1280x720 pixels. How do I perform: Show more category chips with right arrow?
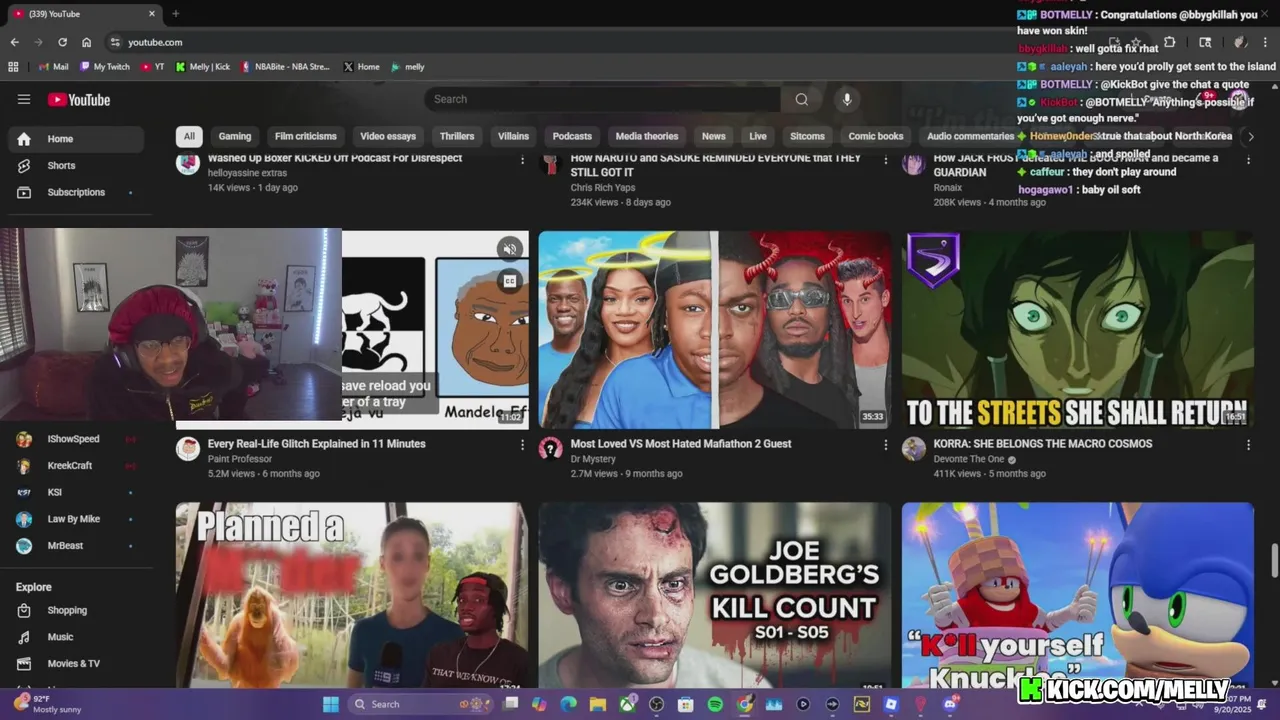tap(1249, 136)
